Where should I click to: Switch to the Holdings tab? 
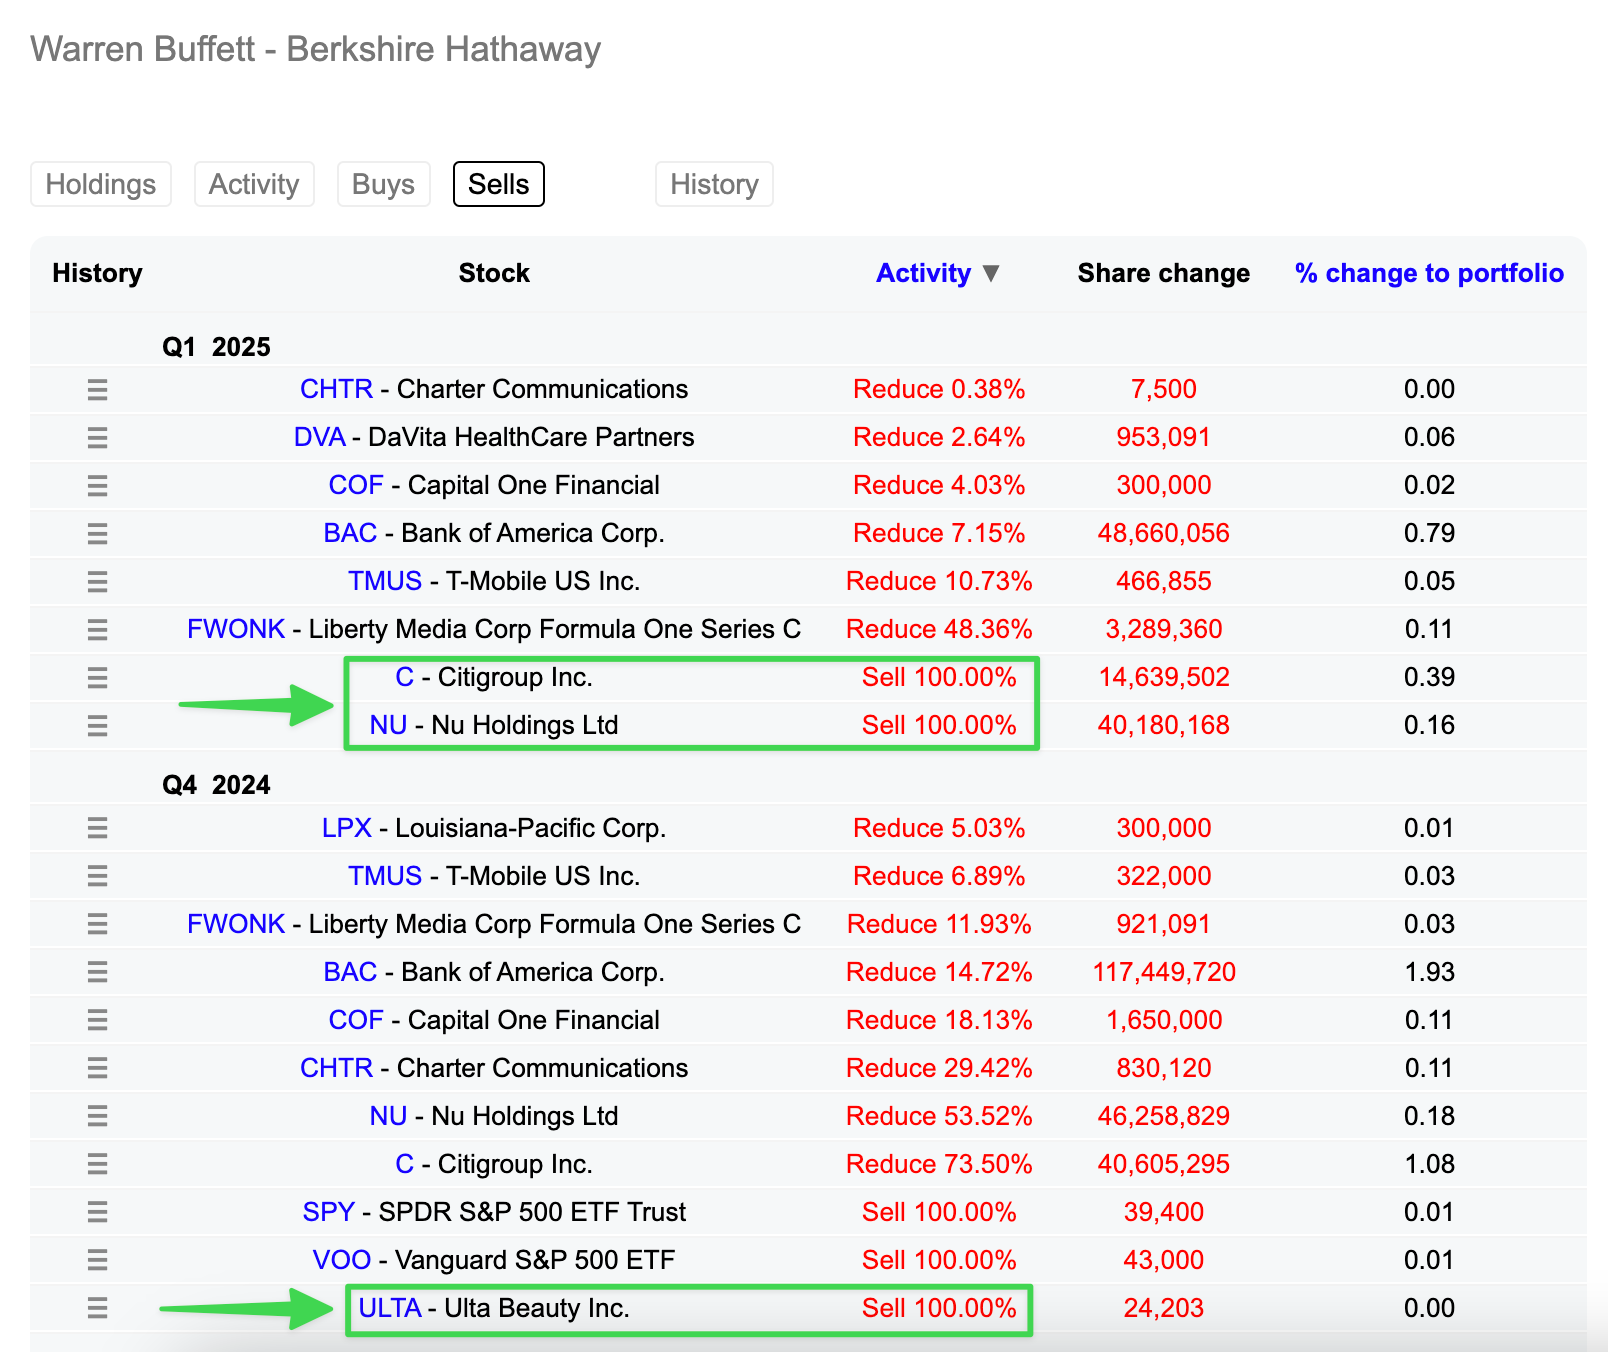[x=101, y=184]
